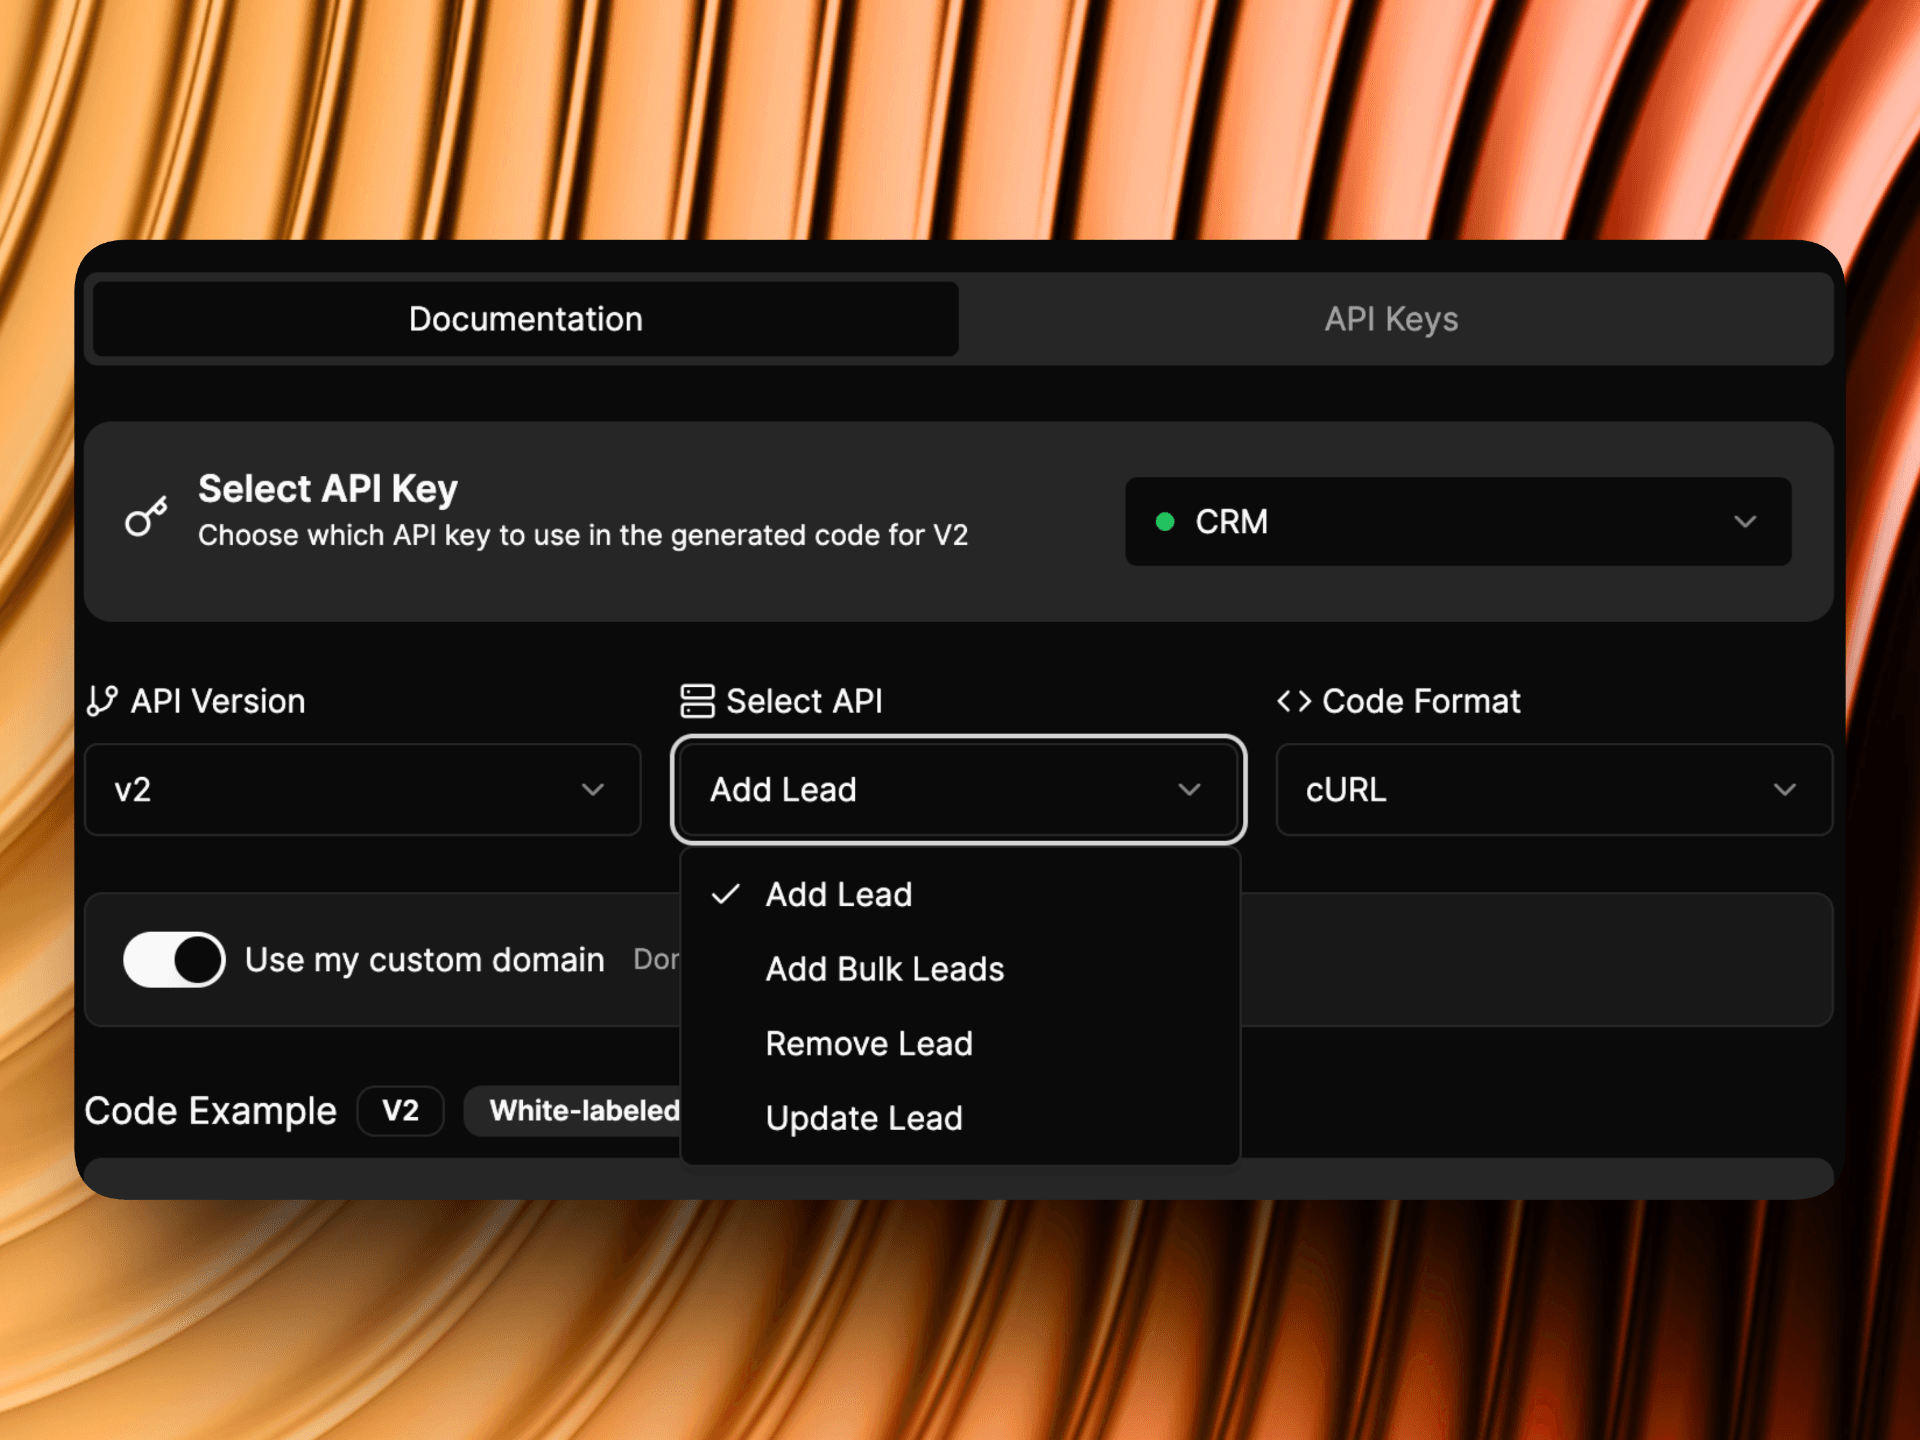This screenshot has height=1440, width=1920.
Task: Click the code brackets icon by Code Format
Action: click(1294, 701)
